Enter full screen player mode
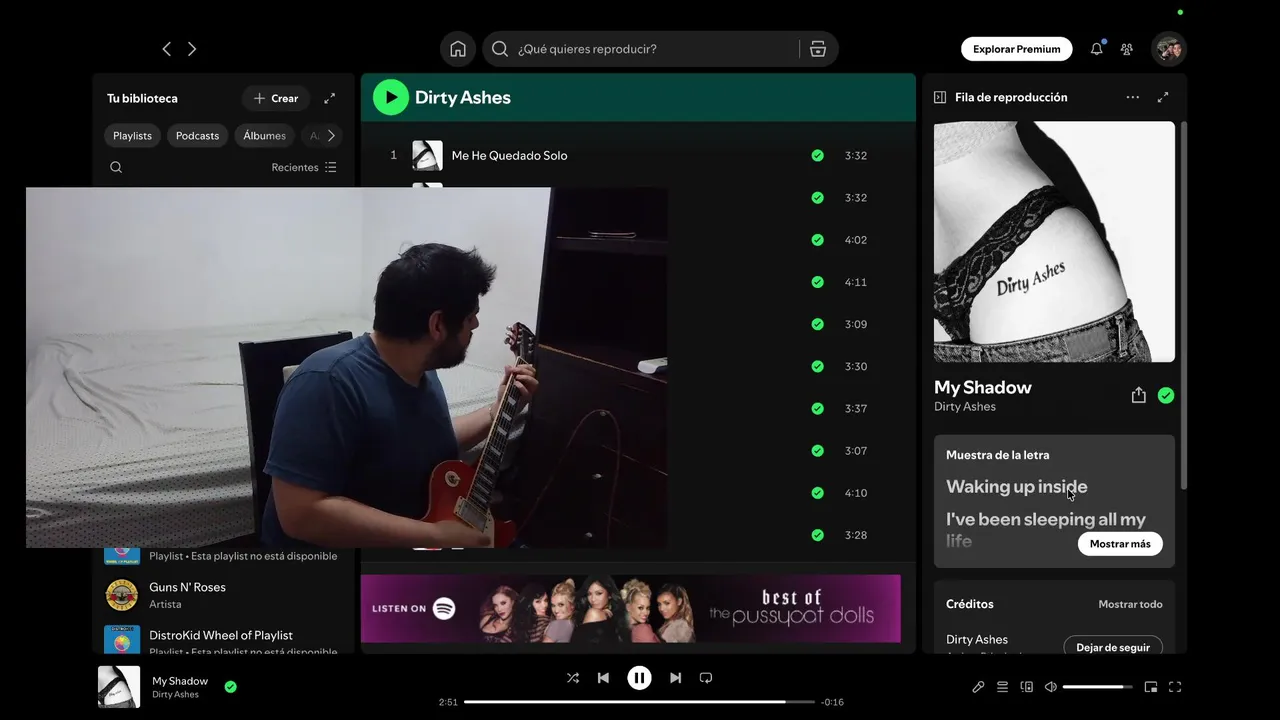This screenshot has width=1280, height=720. [1175, 687]
